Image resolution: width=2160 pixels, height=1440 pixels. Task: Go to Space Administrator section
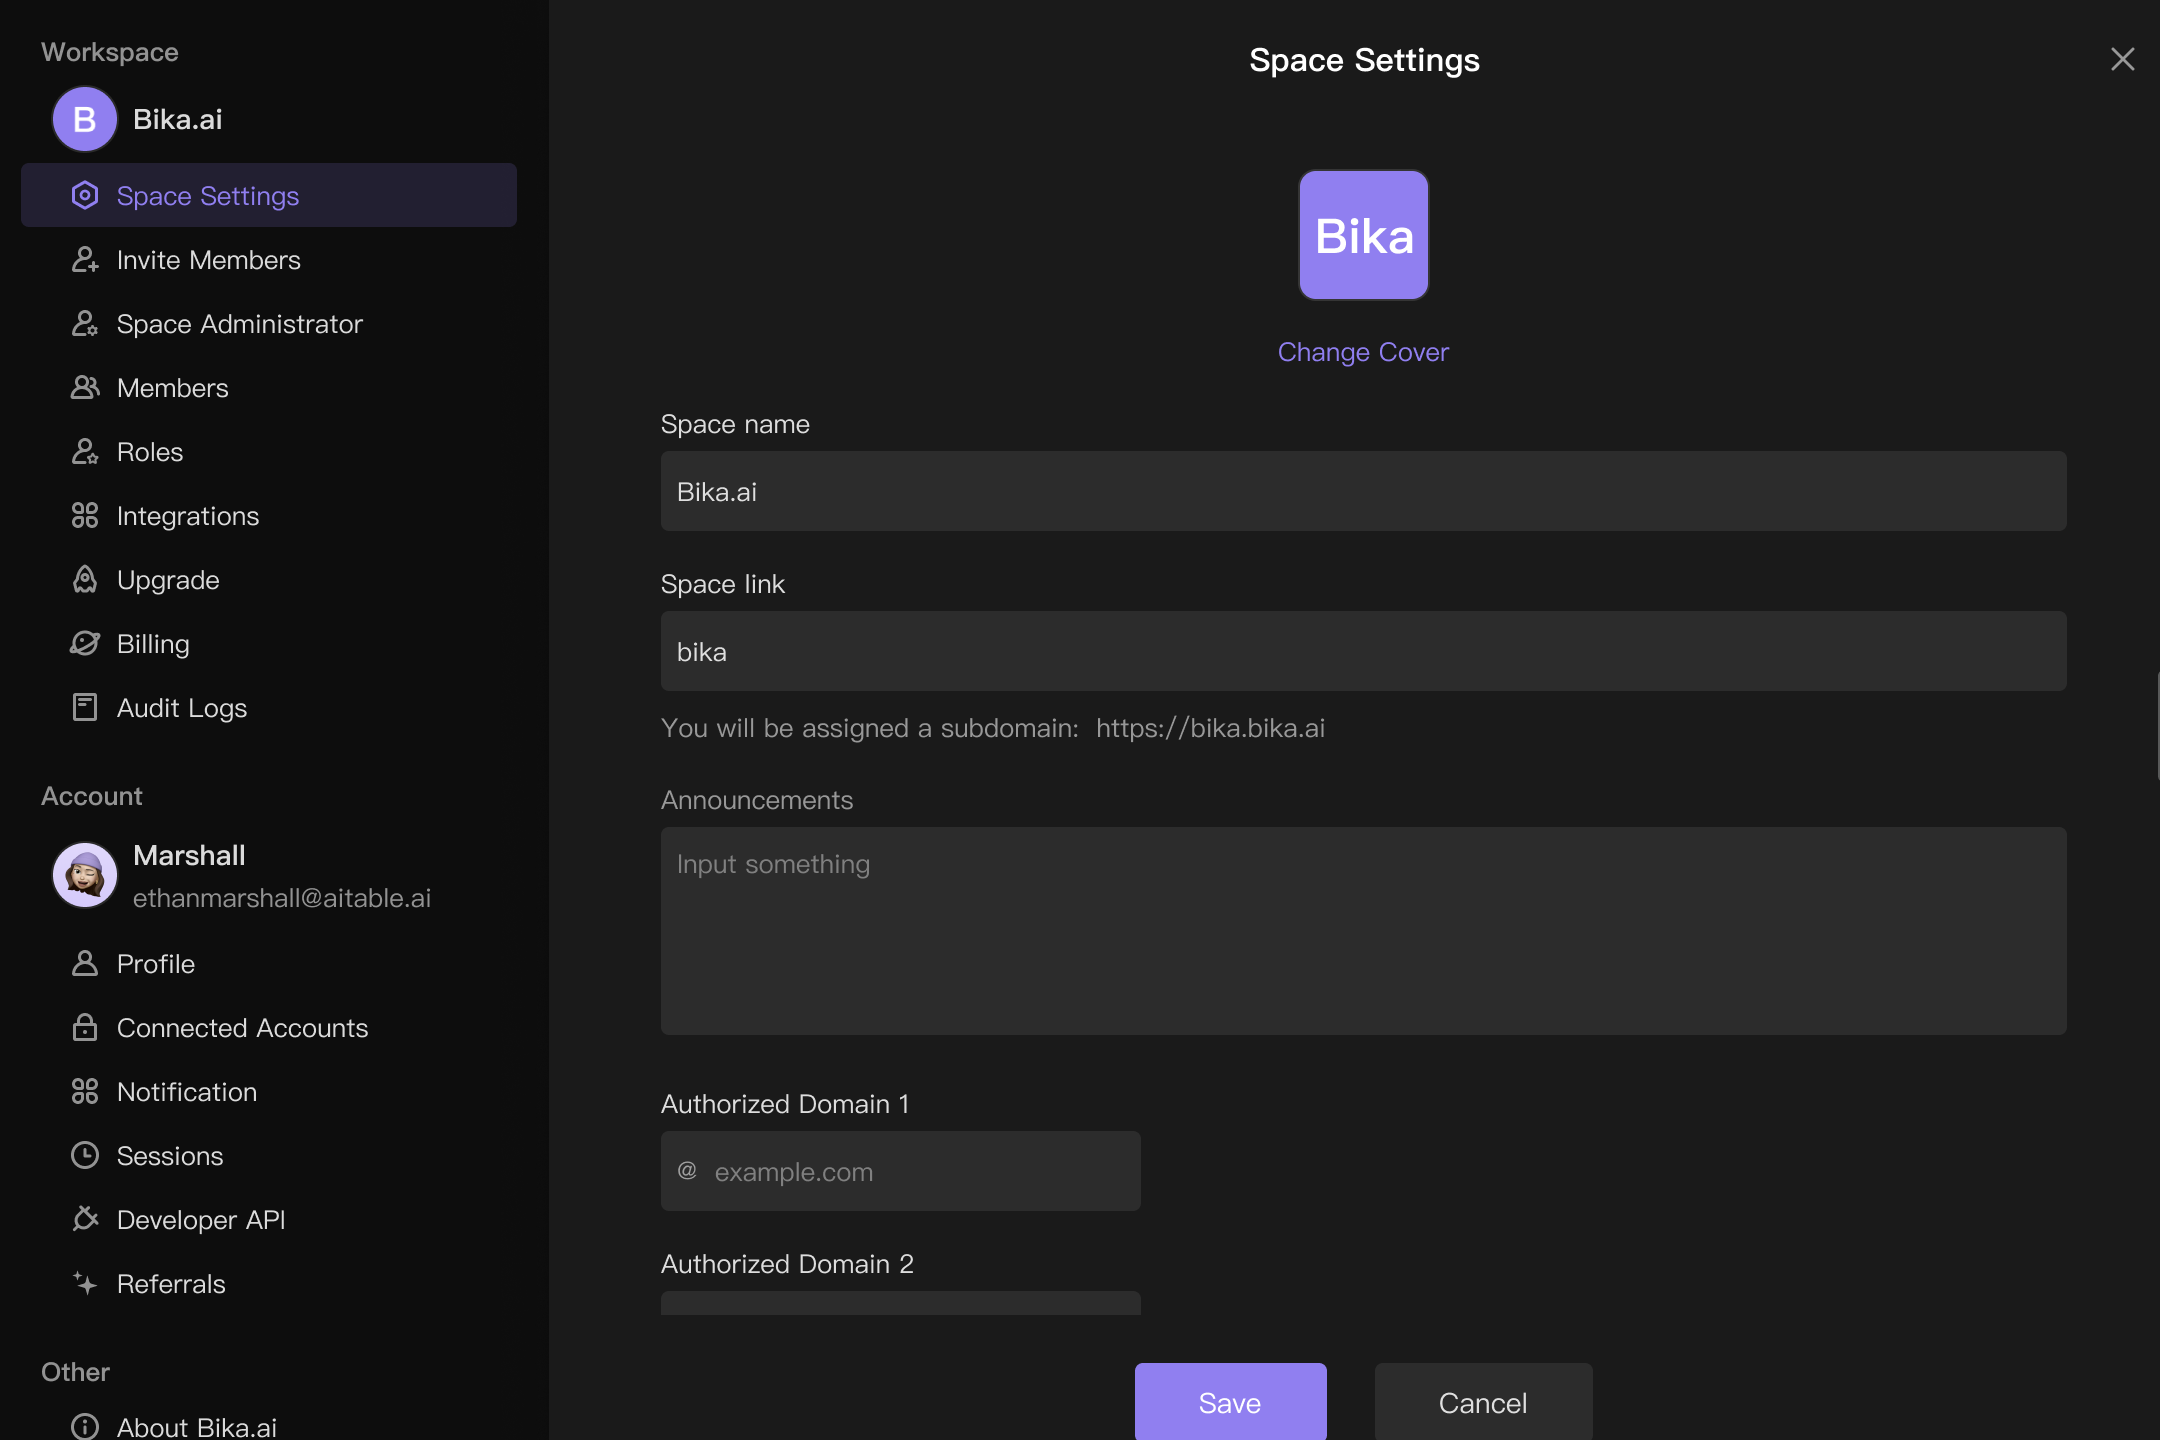(x=269, y=323)
